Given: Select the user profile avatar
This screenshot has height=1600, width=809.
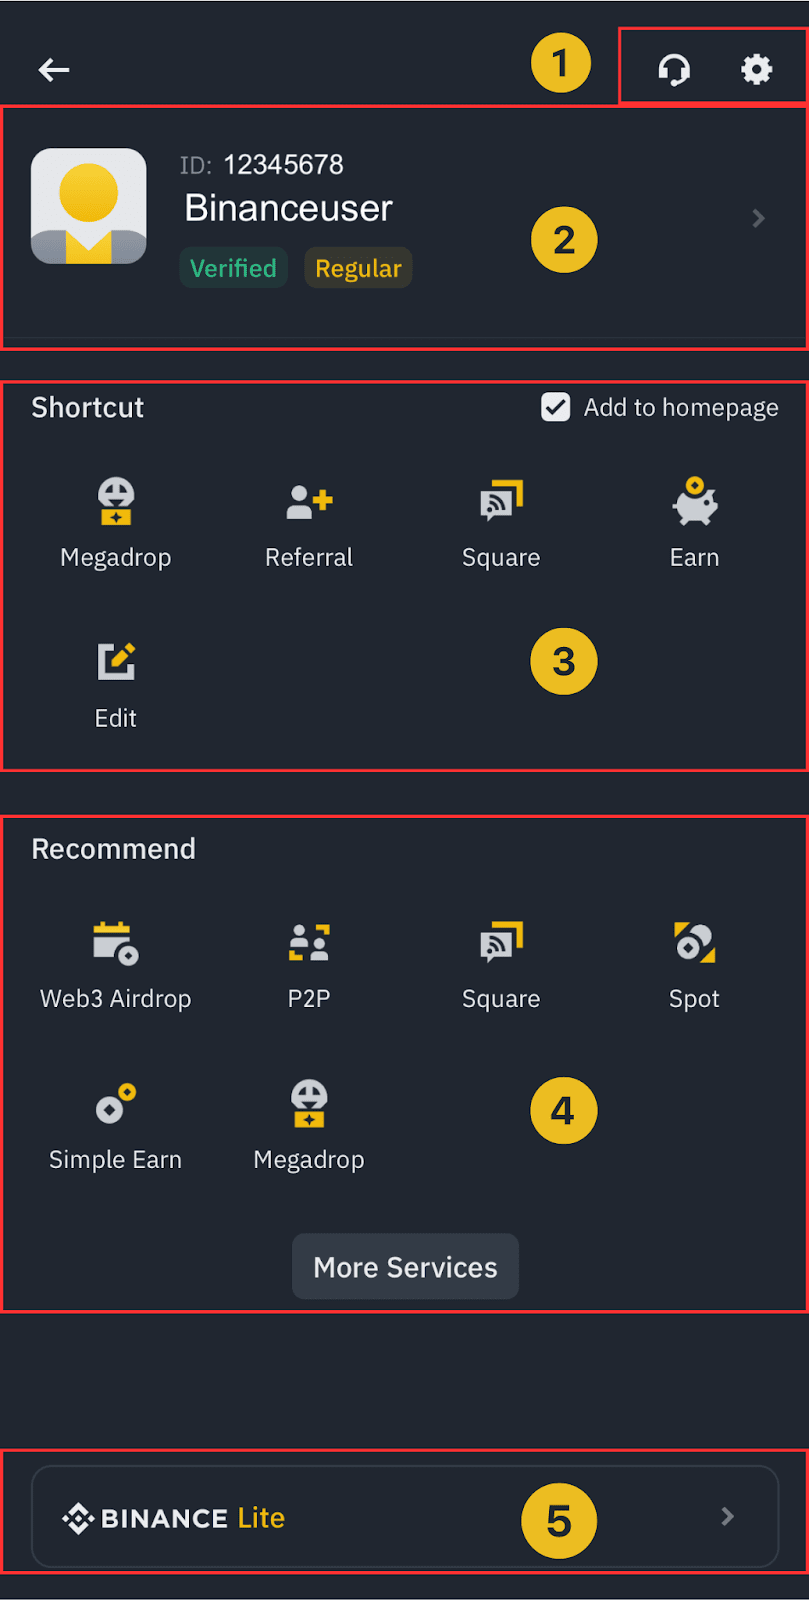Looking at the screenshot, I should (89, 207).
